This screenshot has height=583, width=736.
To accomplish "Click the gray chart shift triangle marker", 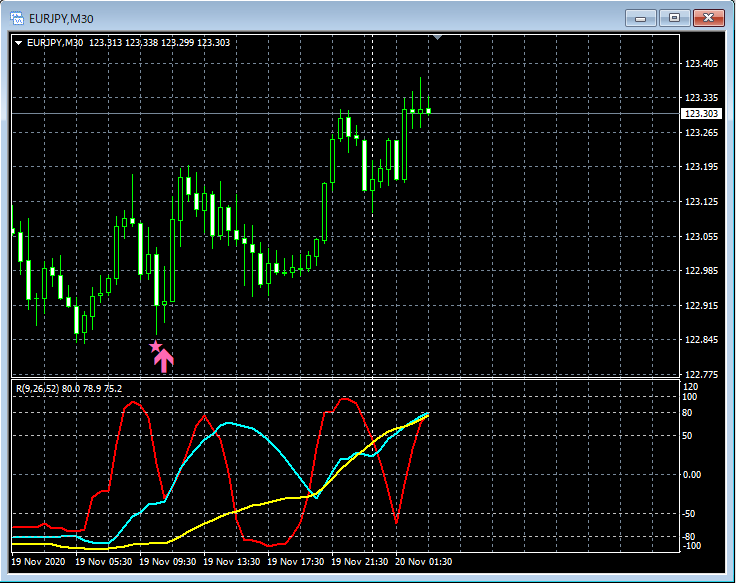I will tap(436, 37).
